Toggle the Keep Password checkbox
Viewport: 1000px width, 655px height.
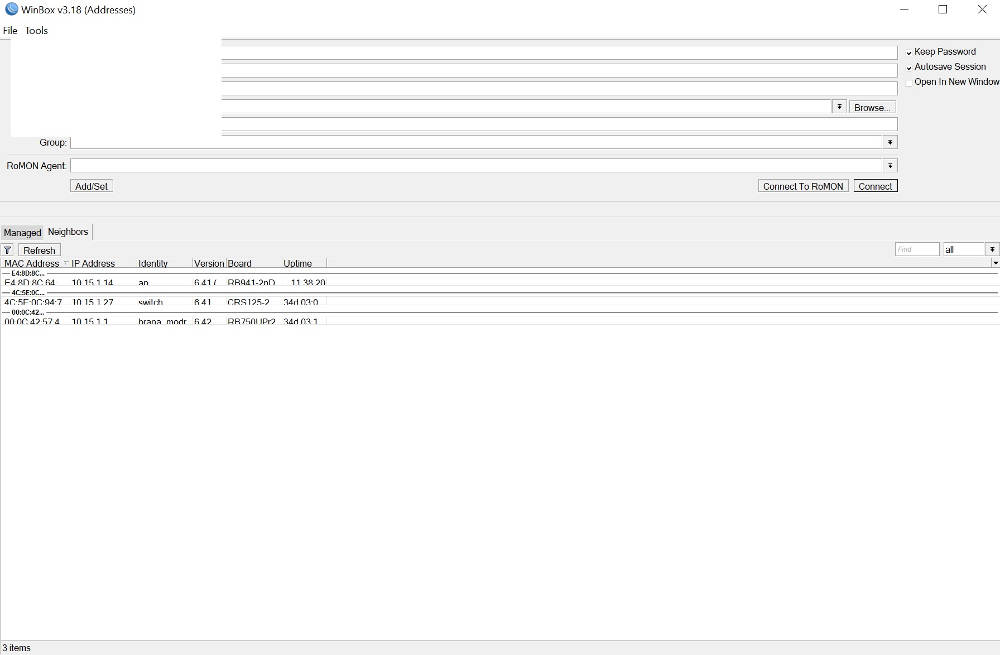click(909, 52)
